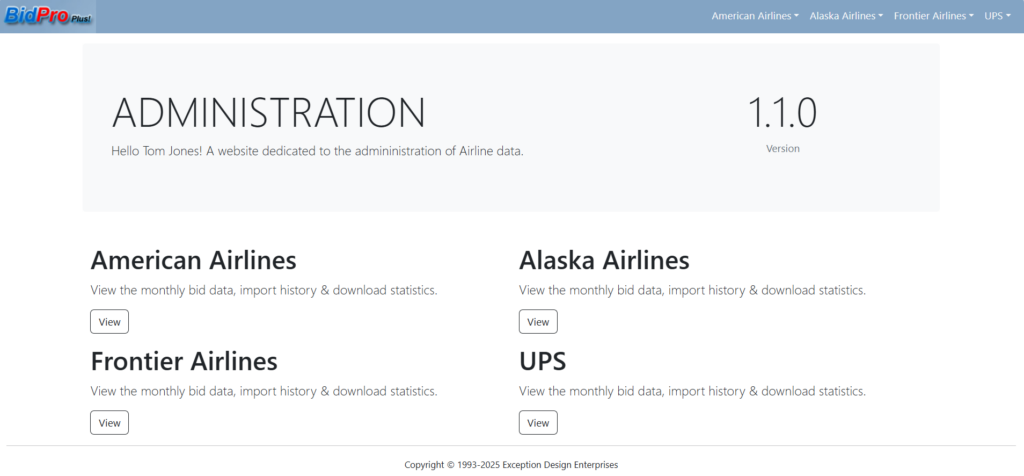Click the American Airlines section heading
This screenshot has width=1024, height=476.
[x=193, y=260]
